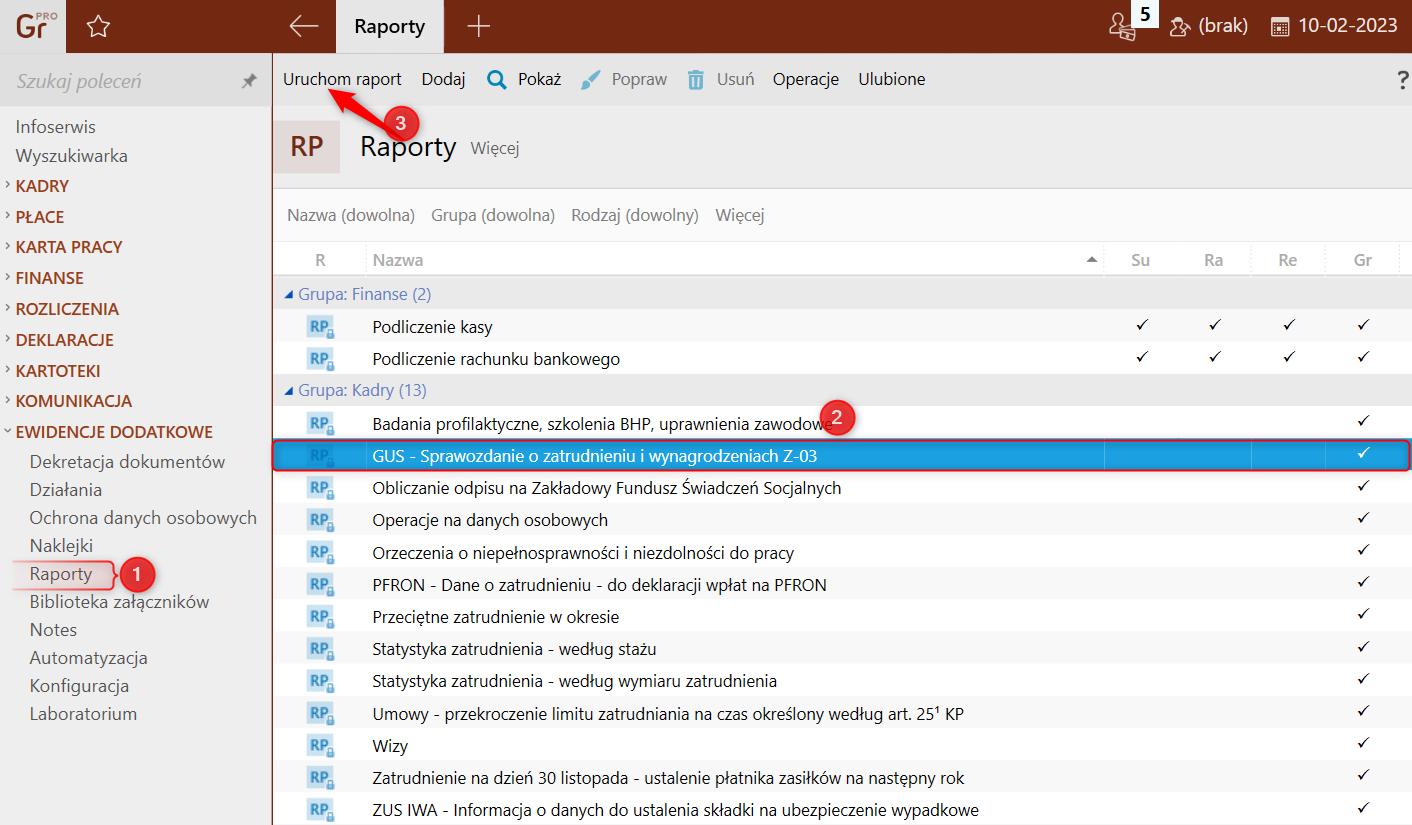Click RP icon of PFRON row
The width and height of the screenshot is (1412, 825).
pos(320,585)
